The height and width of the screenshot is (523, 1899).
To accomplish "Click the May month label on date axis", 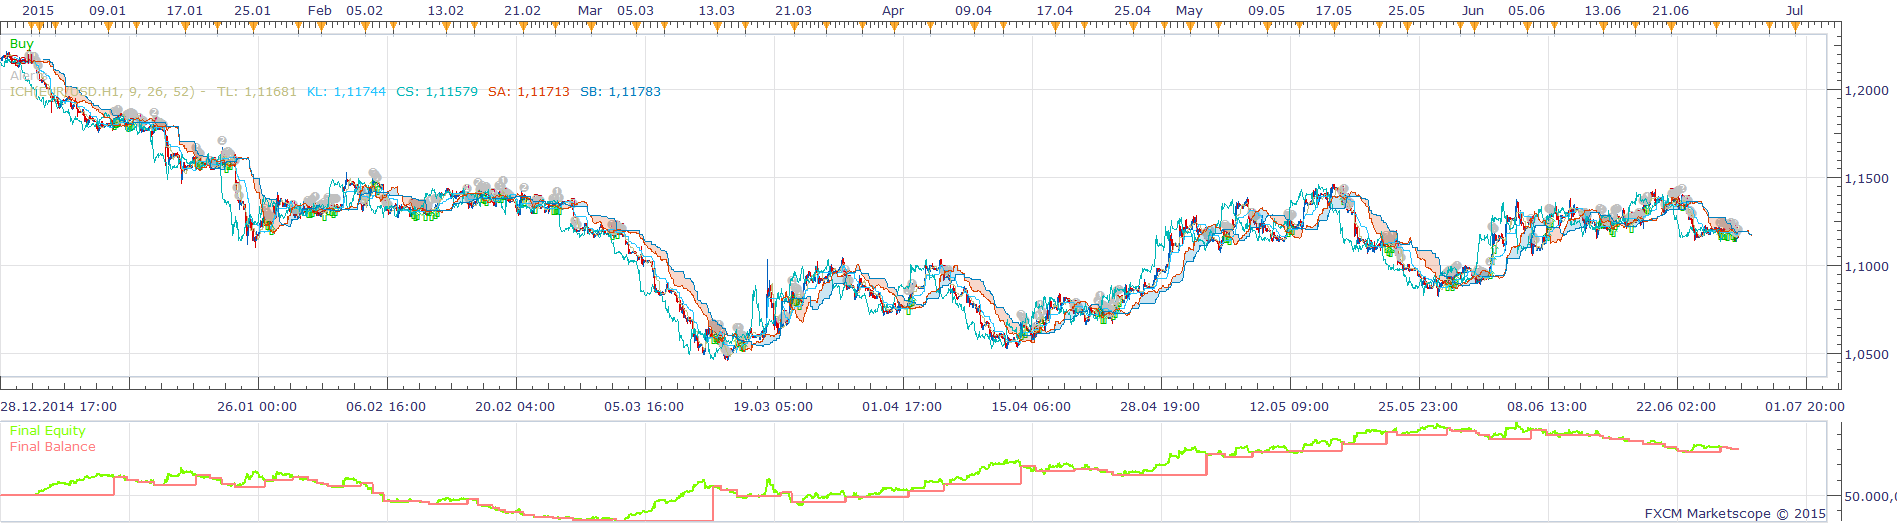I will pyautogui.click(x=1189, y=11).
